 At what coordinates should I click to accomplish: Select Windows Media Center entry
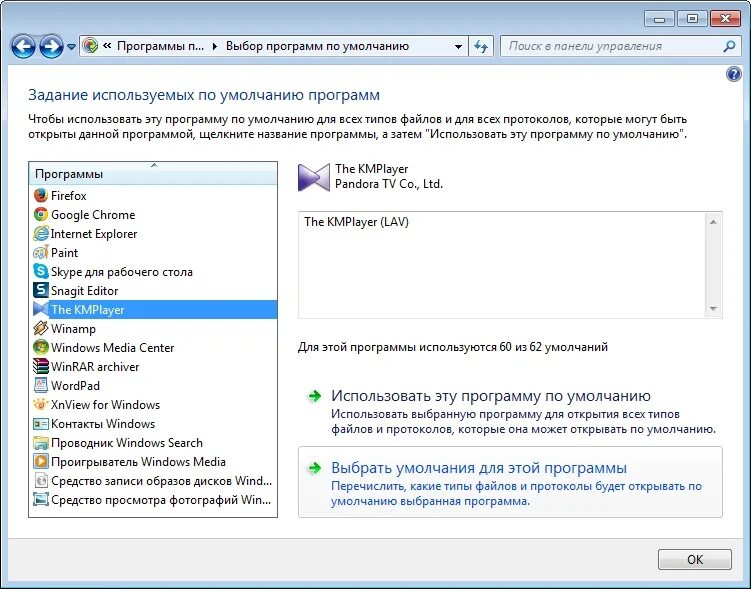(x=153, y=348)
